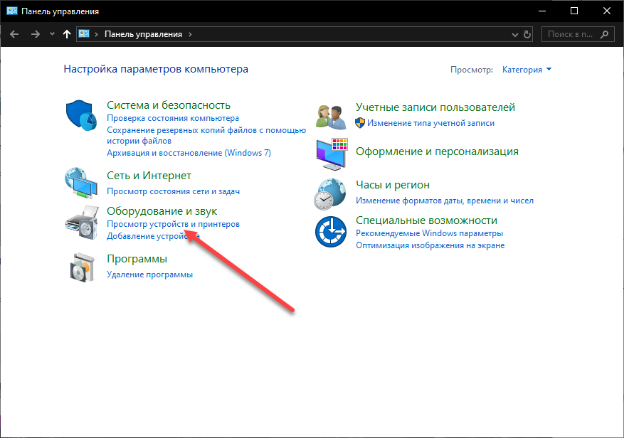625x438 pixels.
Task: Open Часы и регион category
Action: click(392, 185)
